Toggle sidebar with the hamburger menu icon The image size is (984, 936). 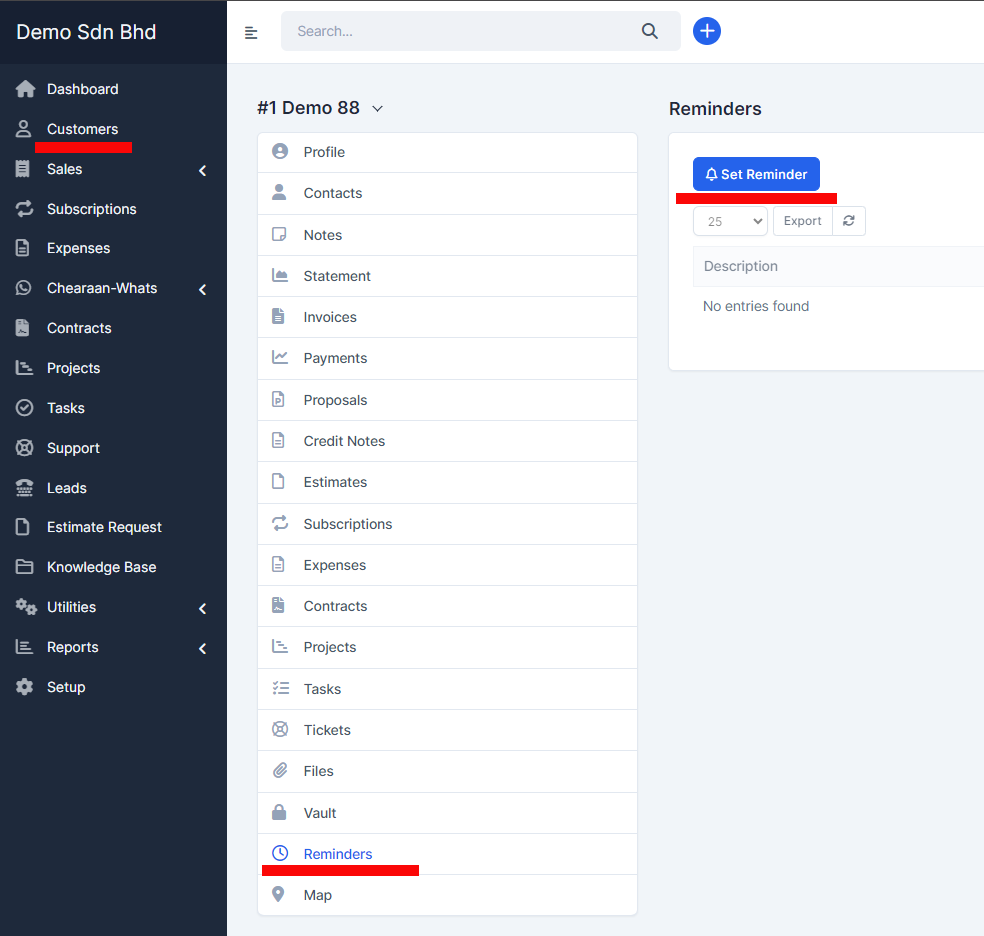tap(251, 32)
